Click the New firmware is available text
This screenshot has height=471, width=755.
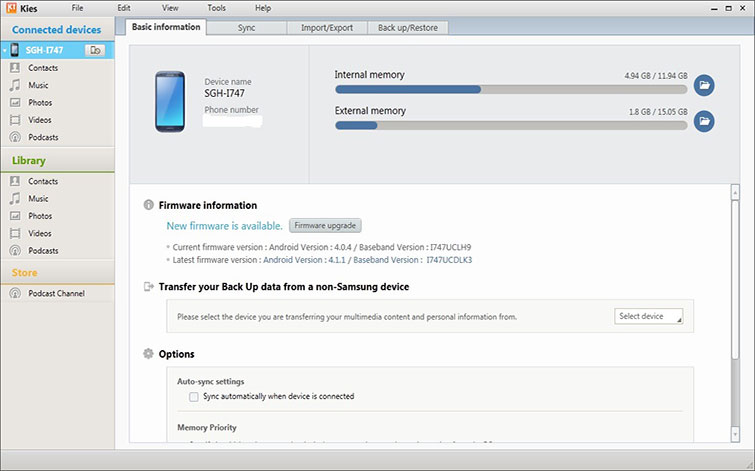pyautogui.click(x=224, y=226)
